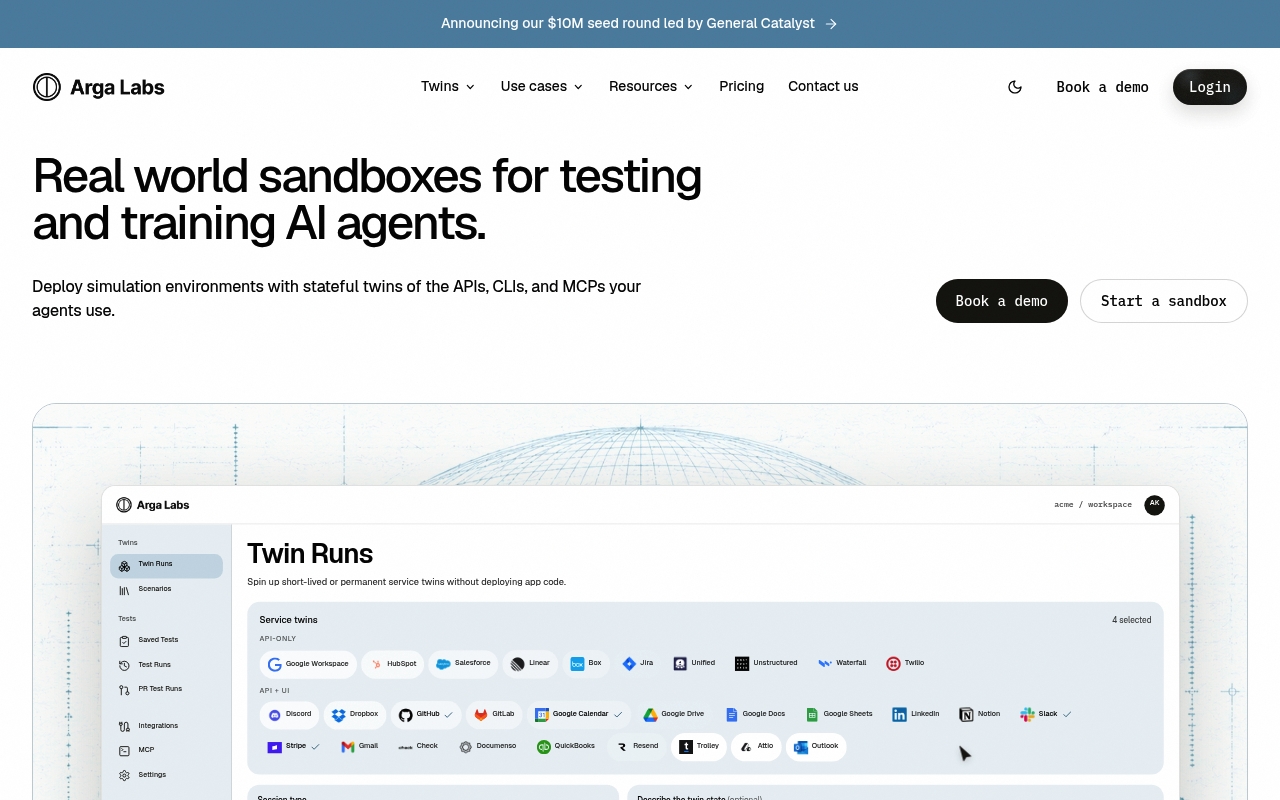Click the GitLab twin icon
Image resolution: width=1280 pixels, height=800 pixels.
coord(481,715)
